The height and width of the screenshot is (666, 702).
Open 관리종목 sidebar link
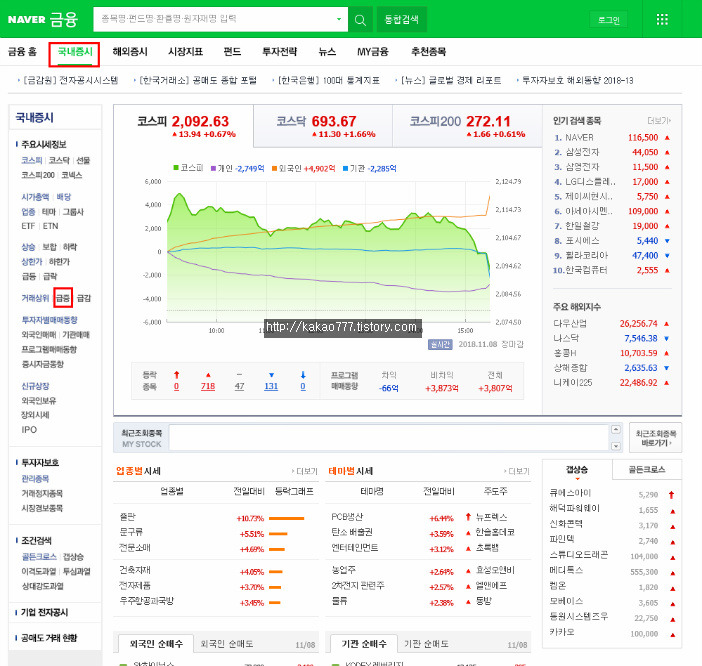[35, 478]
